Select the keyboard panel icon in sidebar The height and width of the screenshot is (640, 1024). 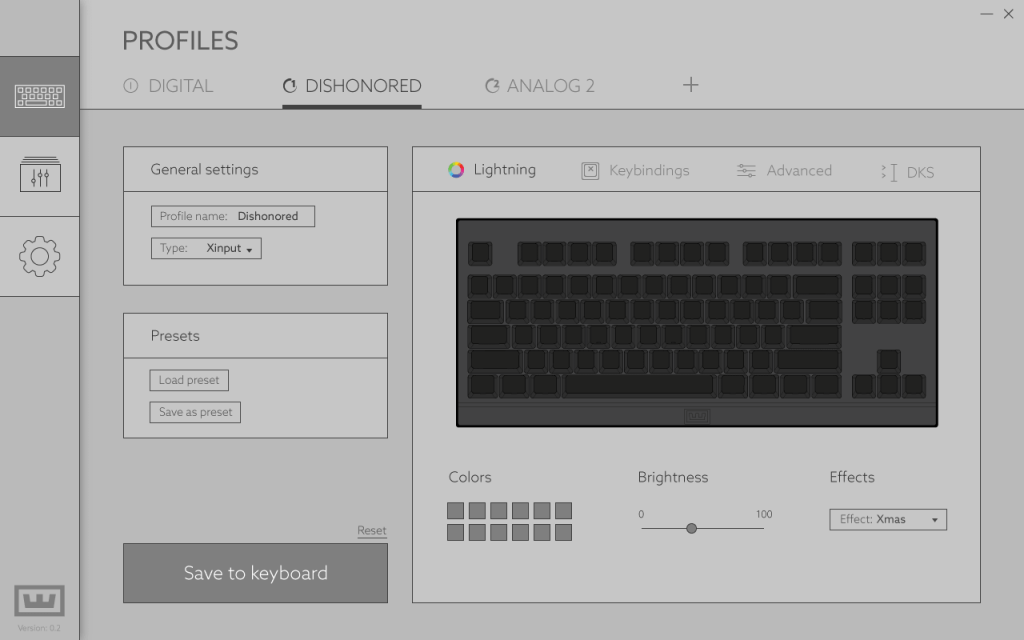tap(40, 95)
